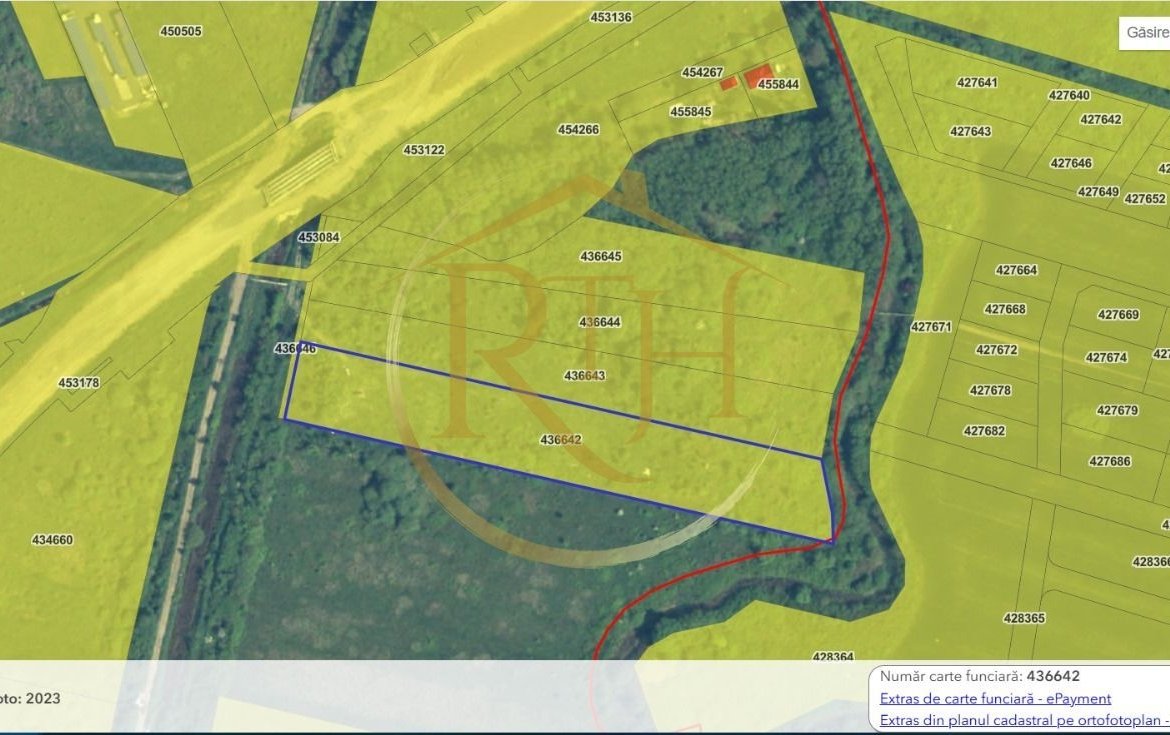Viewport: 1170px width, 735px height.
Task: Select parcel 434660 on the map
Action: click(52, 540)
